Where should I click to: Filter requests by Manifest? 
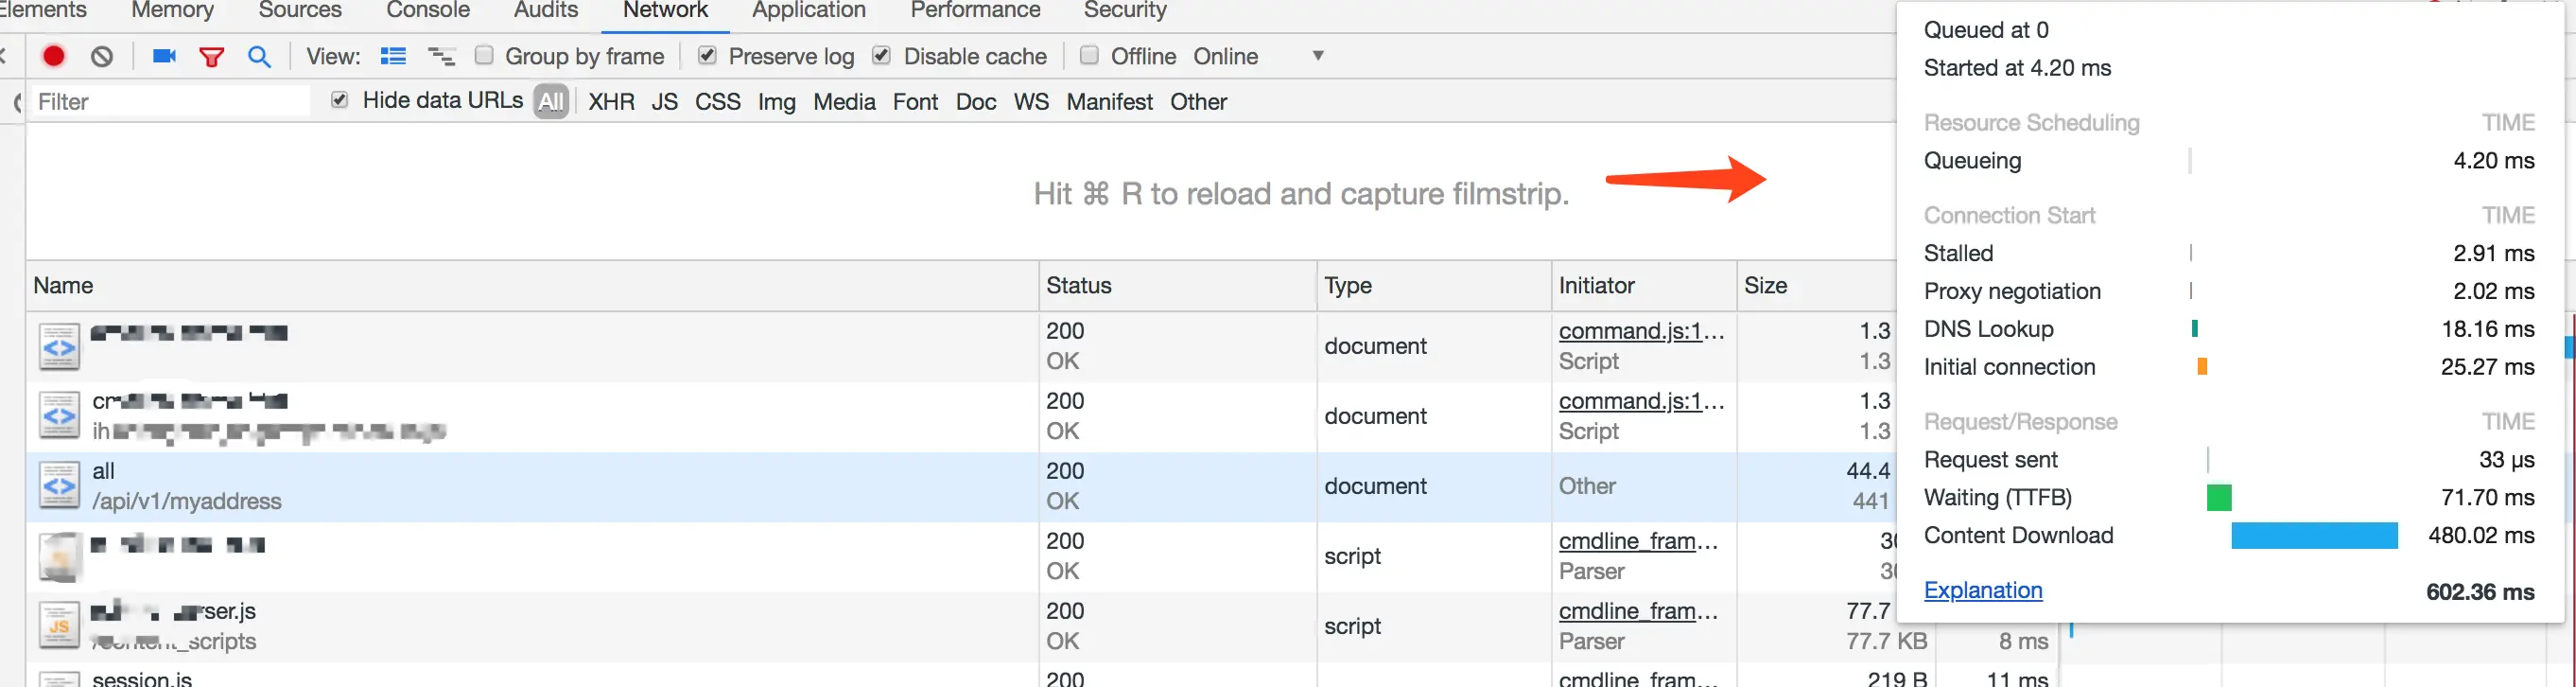[x=1109, y=102]
